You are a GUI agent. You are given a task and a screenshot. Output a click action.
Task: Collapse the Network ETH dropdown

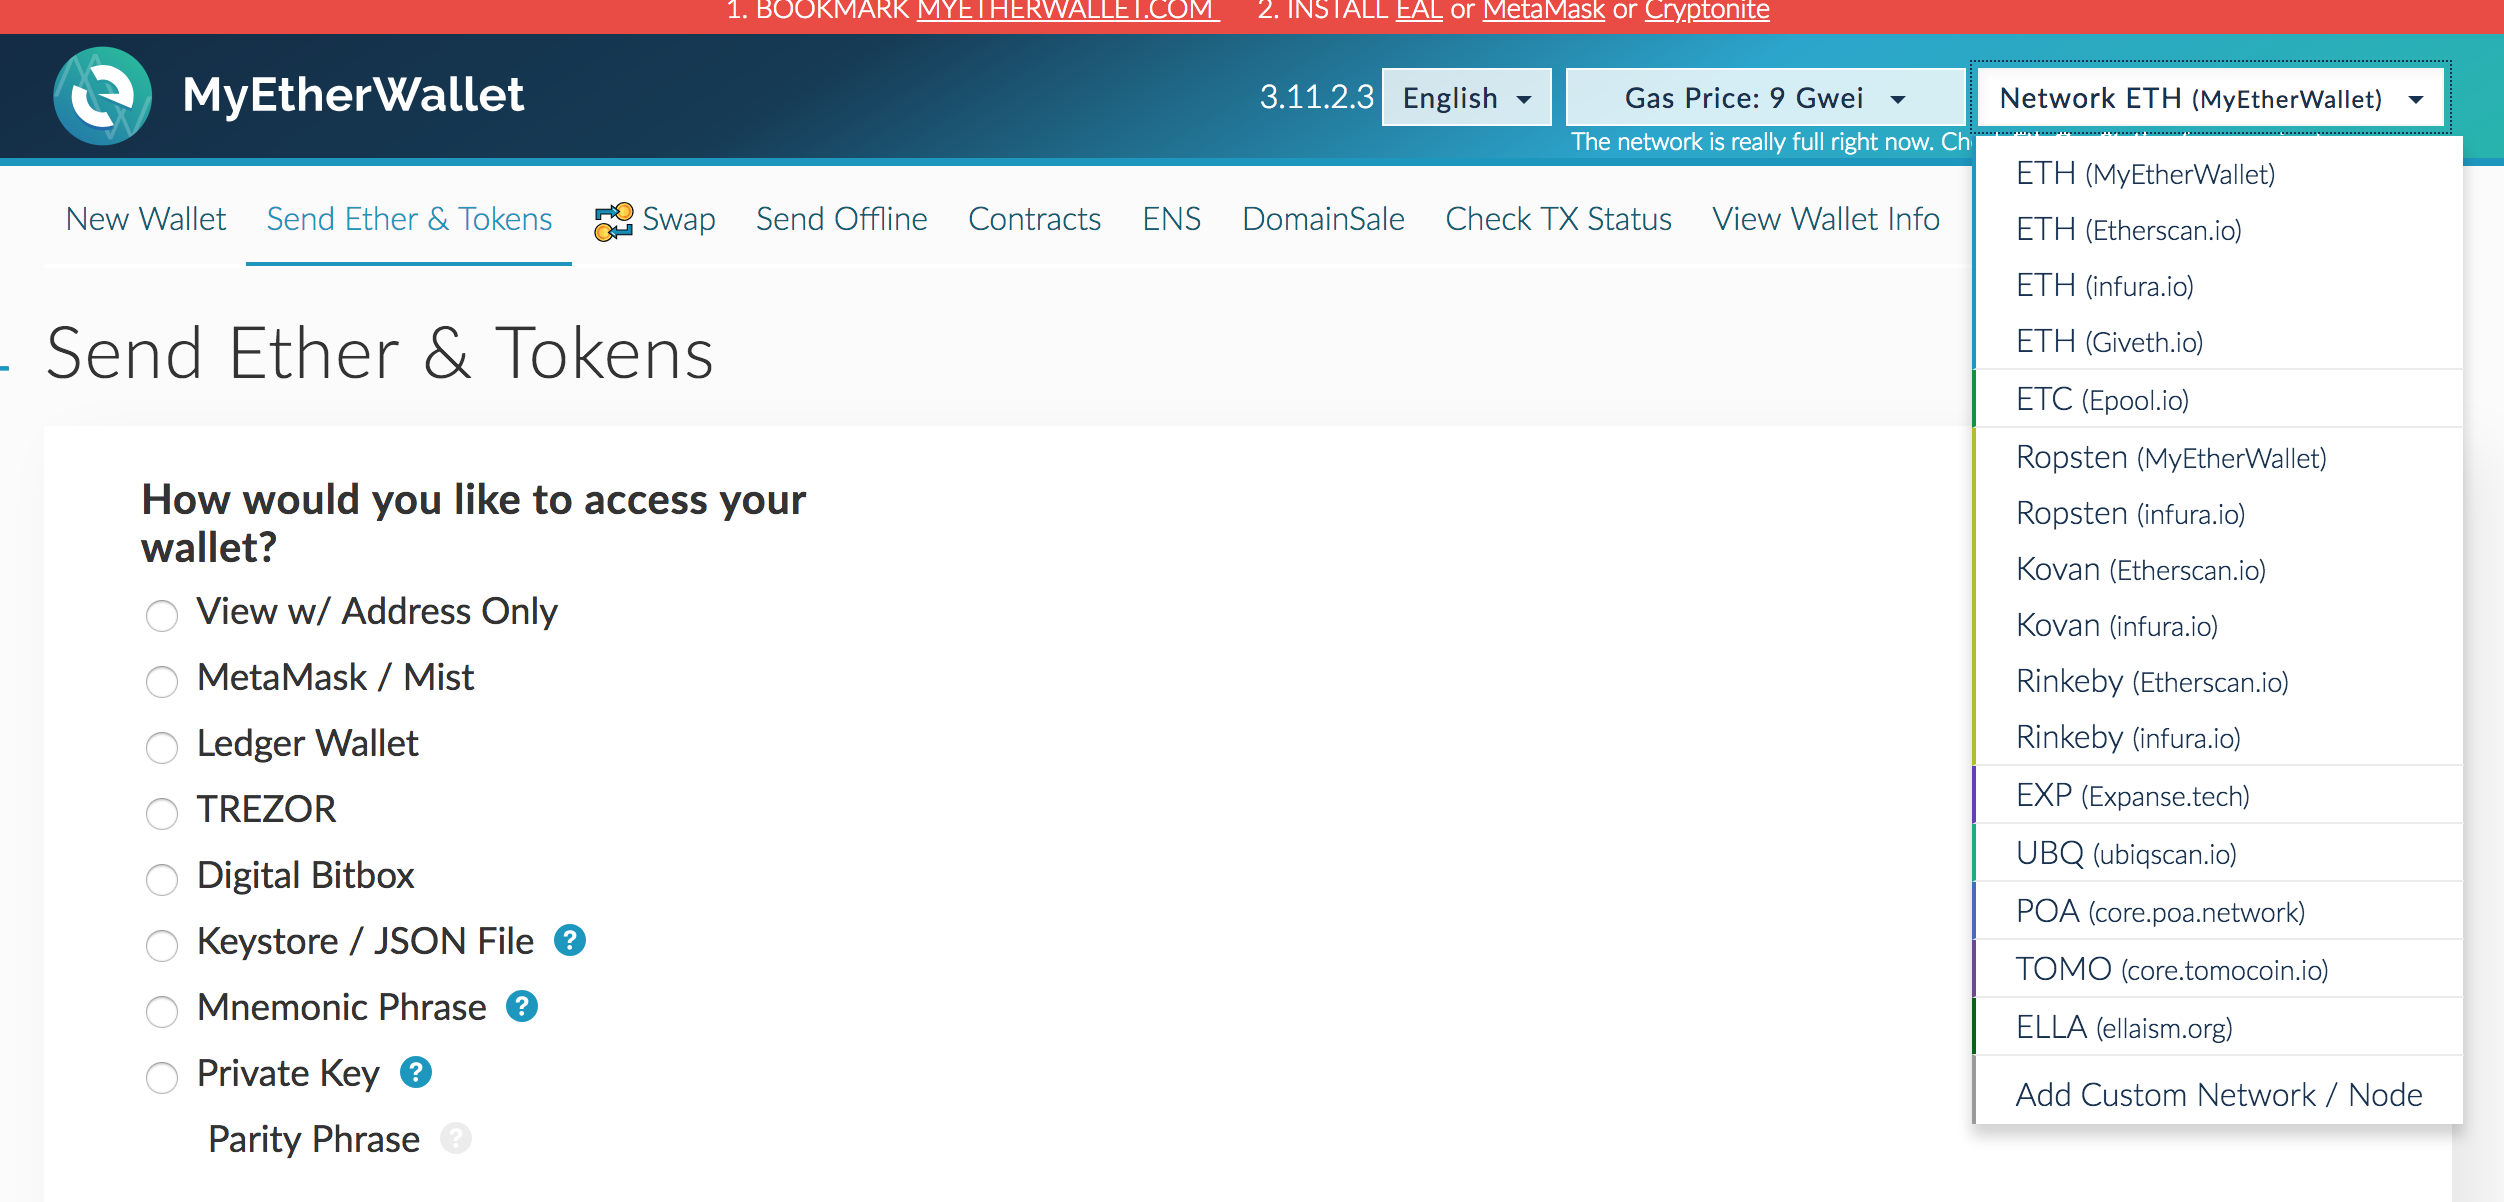(2212, 97)
